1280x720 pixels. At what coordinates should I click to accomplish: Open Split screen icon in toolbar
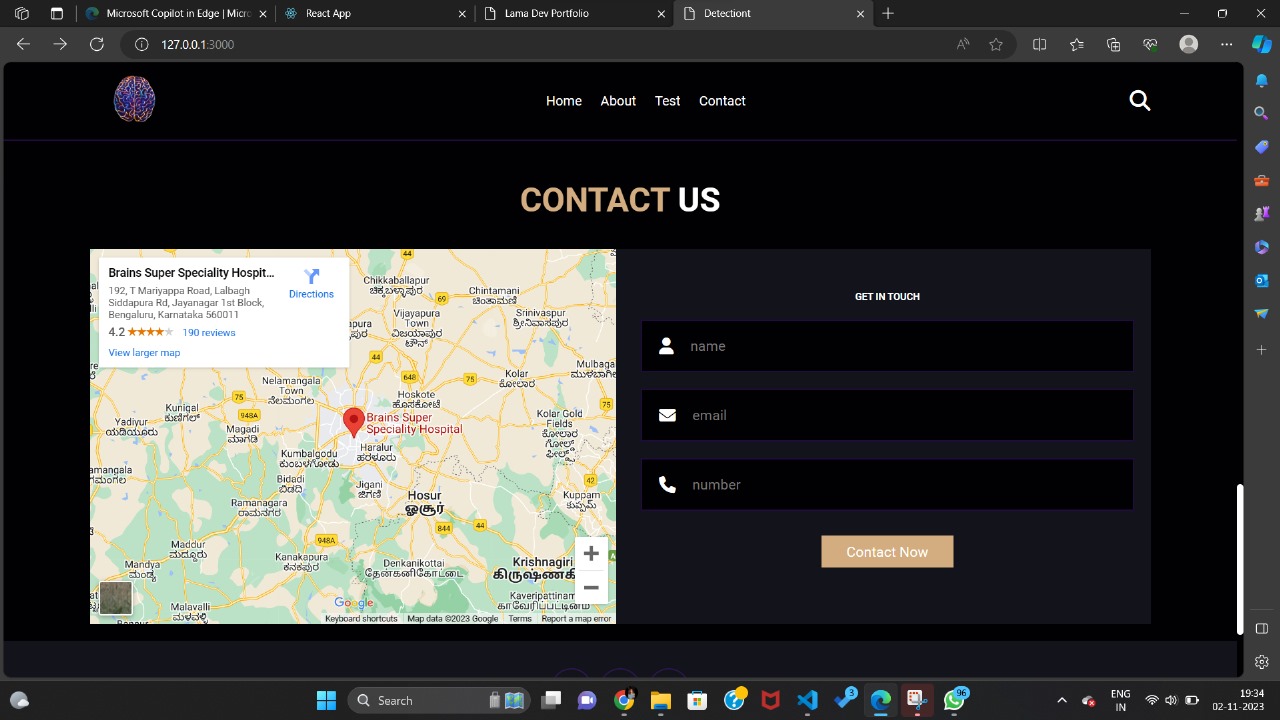[x=1039, y=44]
